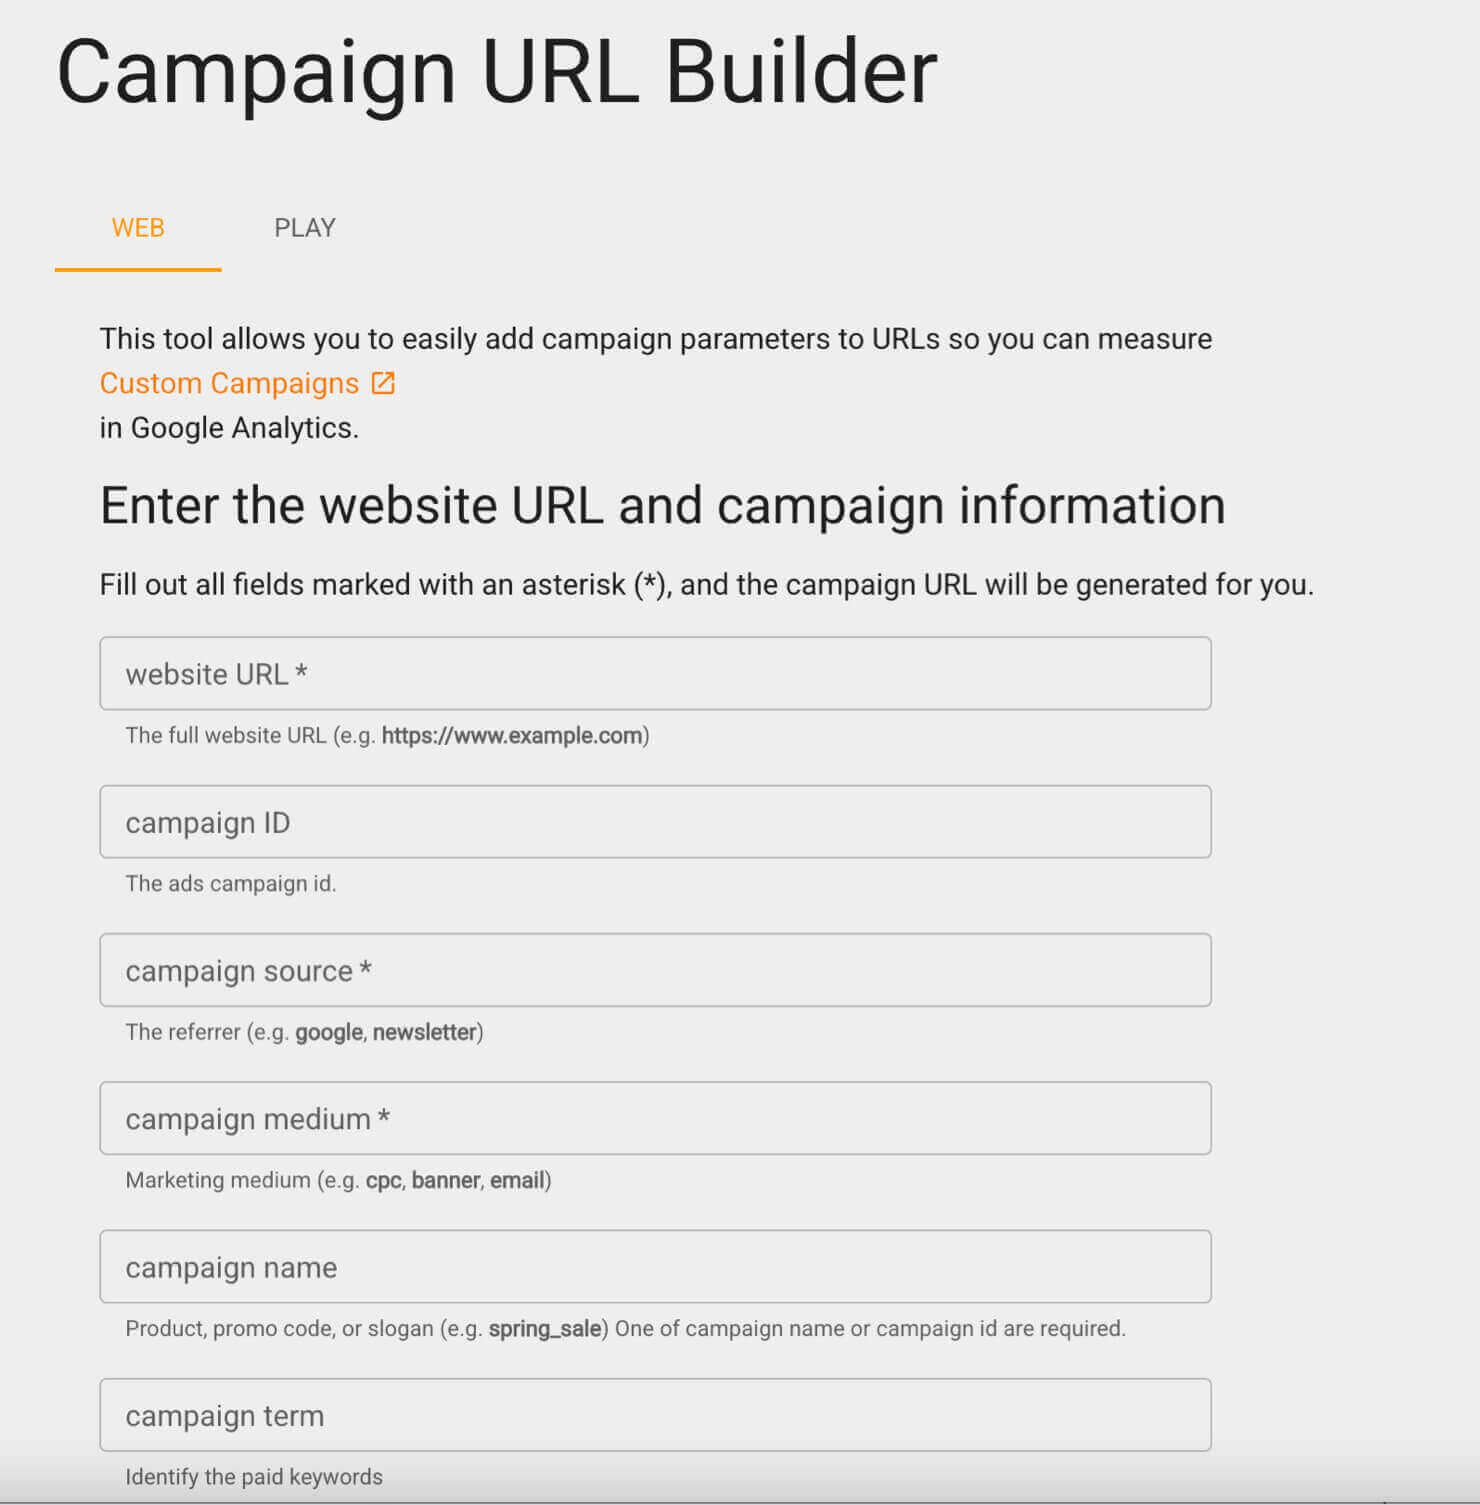The height and width of the screenshot is (1505, 1480).
Task: Select the campaign source field
Action: (x=655, y=970)
